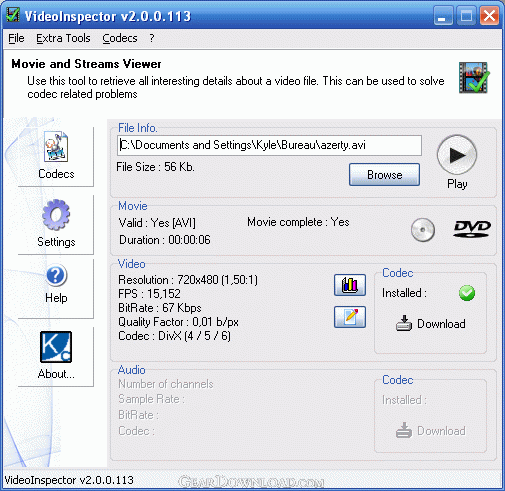Click the filmstrip checkmark header icon
This screenshot has width=505, height=491.
[x=474, y=77]
